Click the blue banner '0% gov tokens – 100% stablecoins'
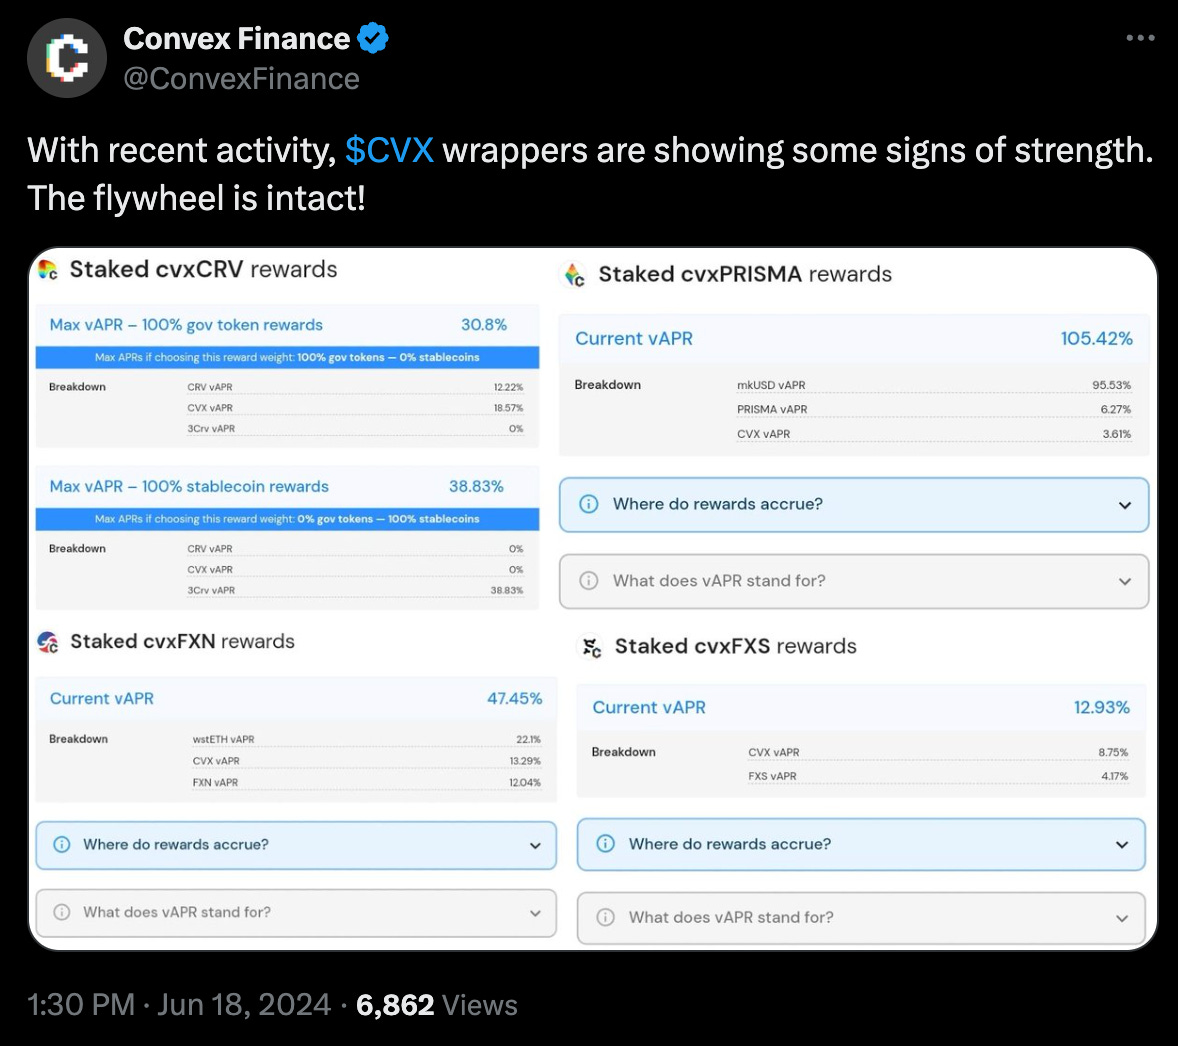 coord(287,519)
